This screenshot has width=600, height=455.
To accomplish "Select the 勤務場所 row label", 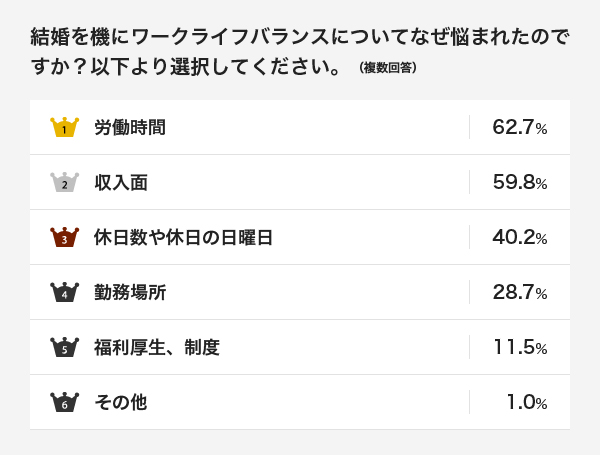I will point(130,292).
